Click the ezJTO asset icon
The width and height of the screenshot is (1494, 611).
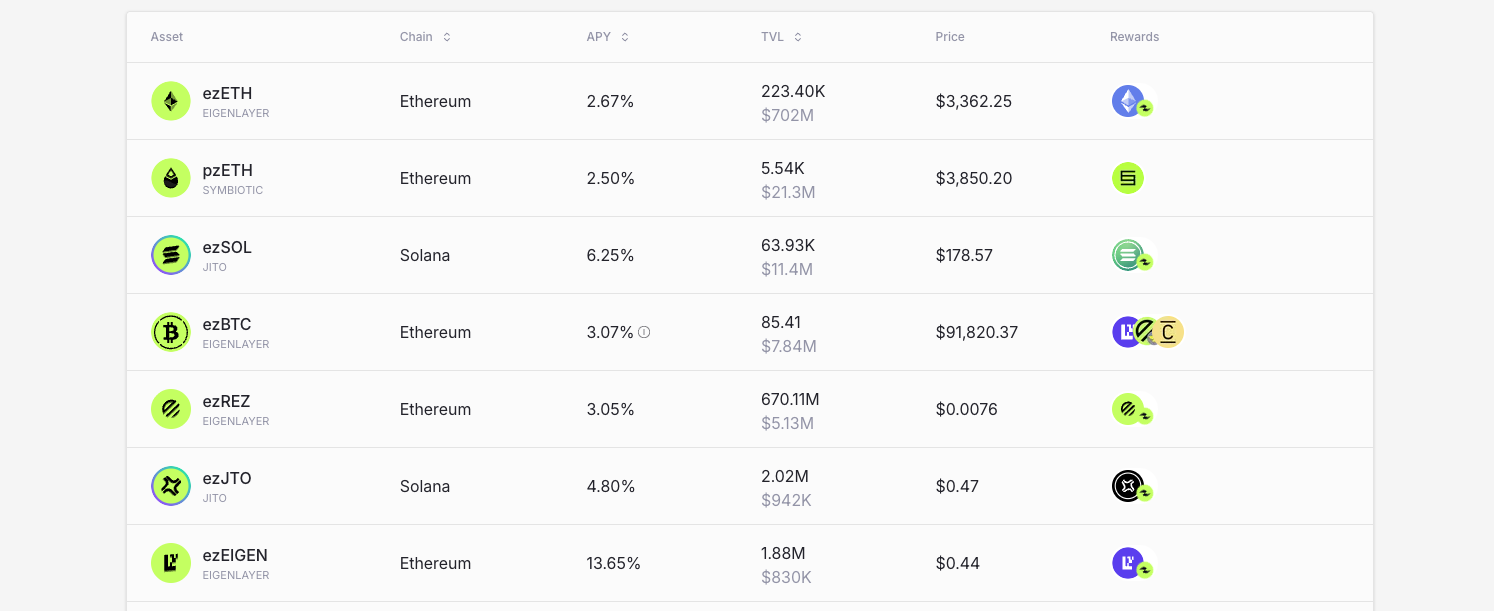pyautogui.click(x=171, y=486)
